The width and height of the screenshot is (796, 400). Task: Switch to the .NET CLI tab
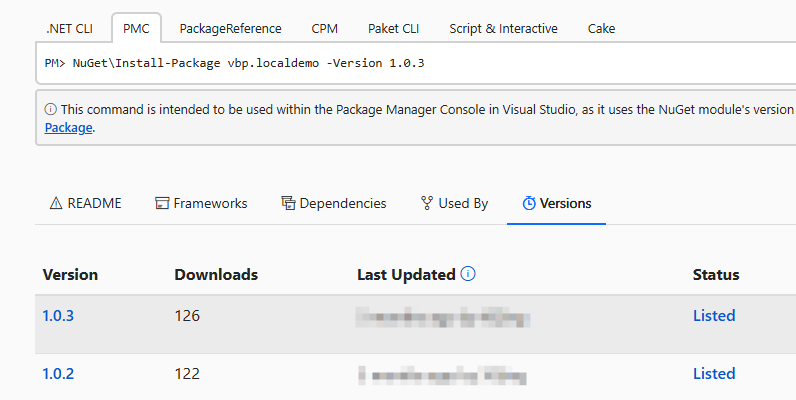tap(69, 28)
